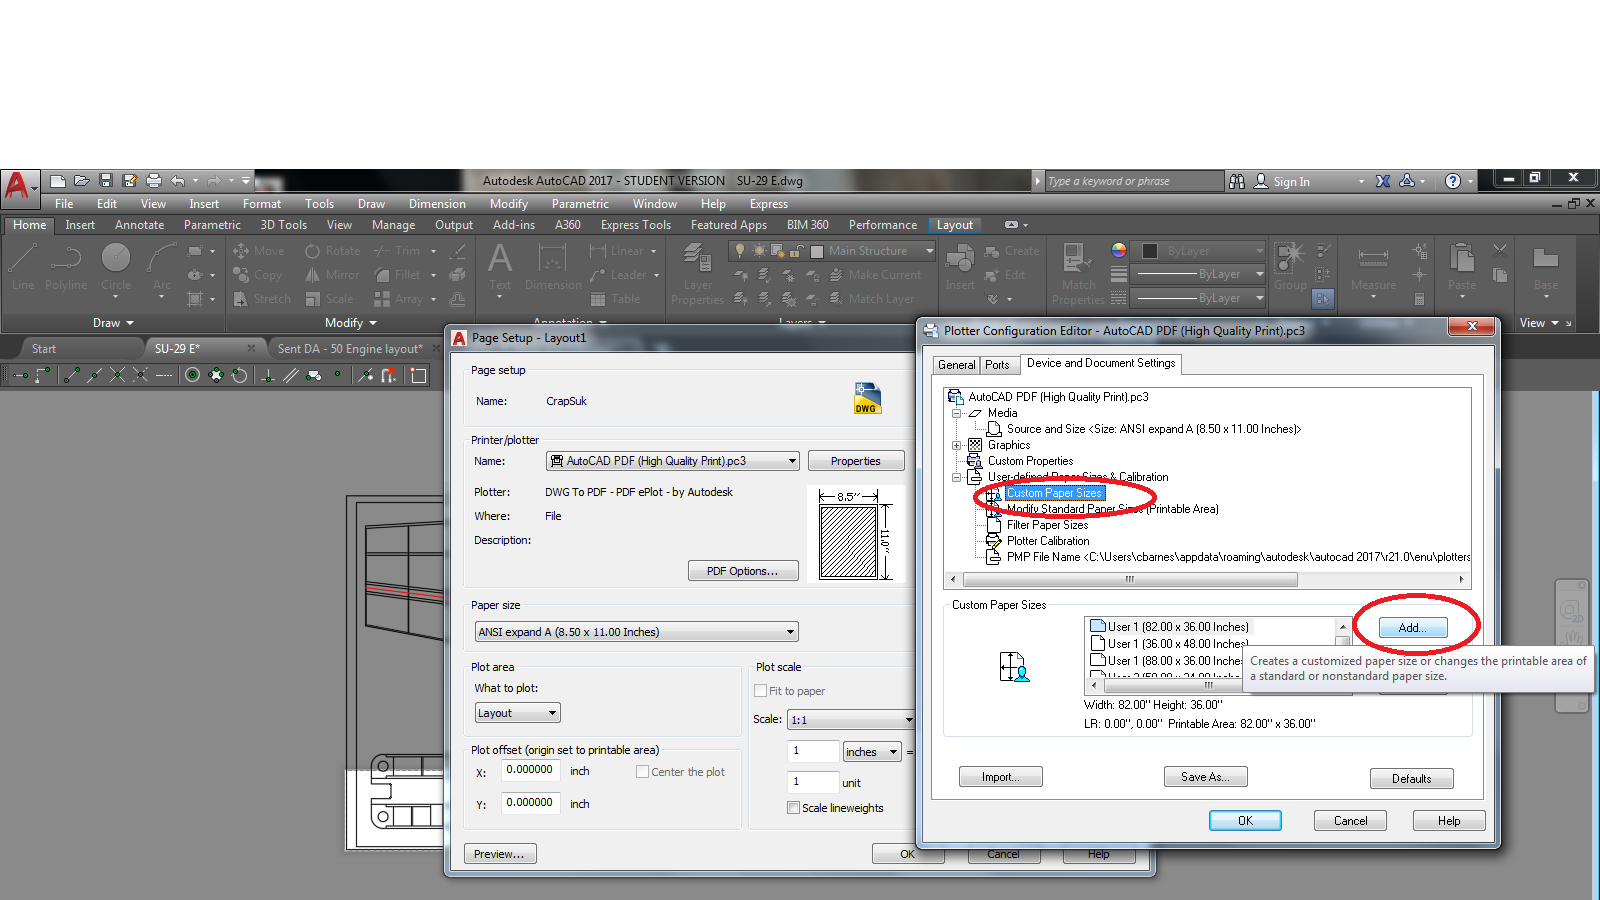Click the Text tool in Annotation panel
Image resolution: width=1600 pixels, height=900 pixels.
pos(500,267)
